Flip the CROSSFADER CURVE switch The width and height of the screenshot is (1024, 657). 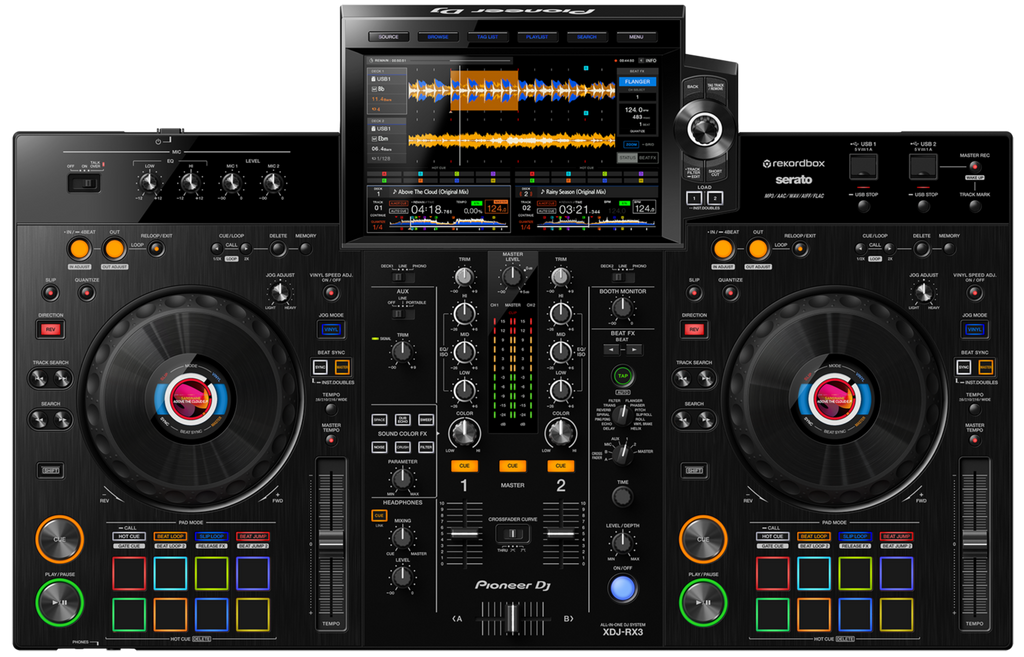[x=512, y=534]
